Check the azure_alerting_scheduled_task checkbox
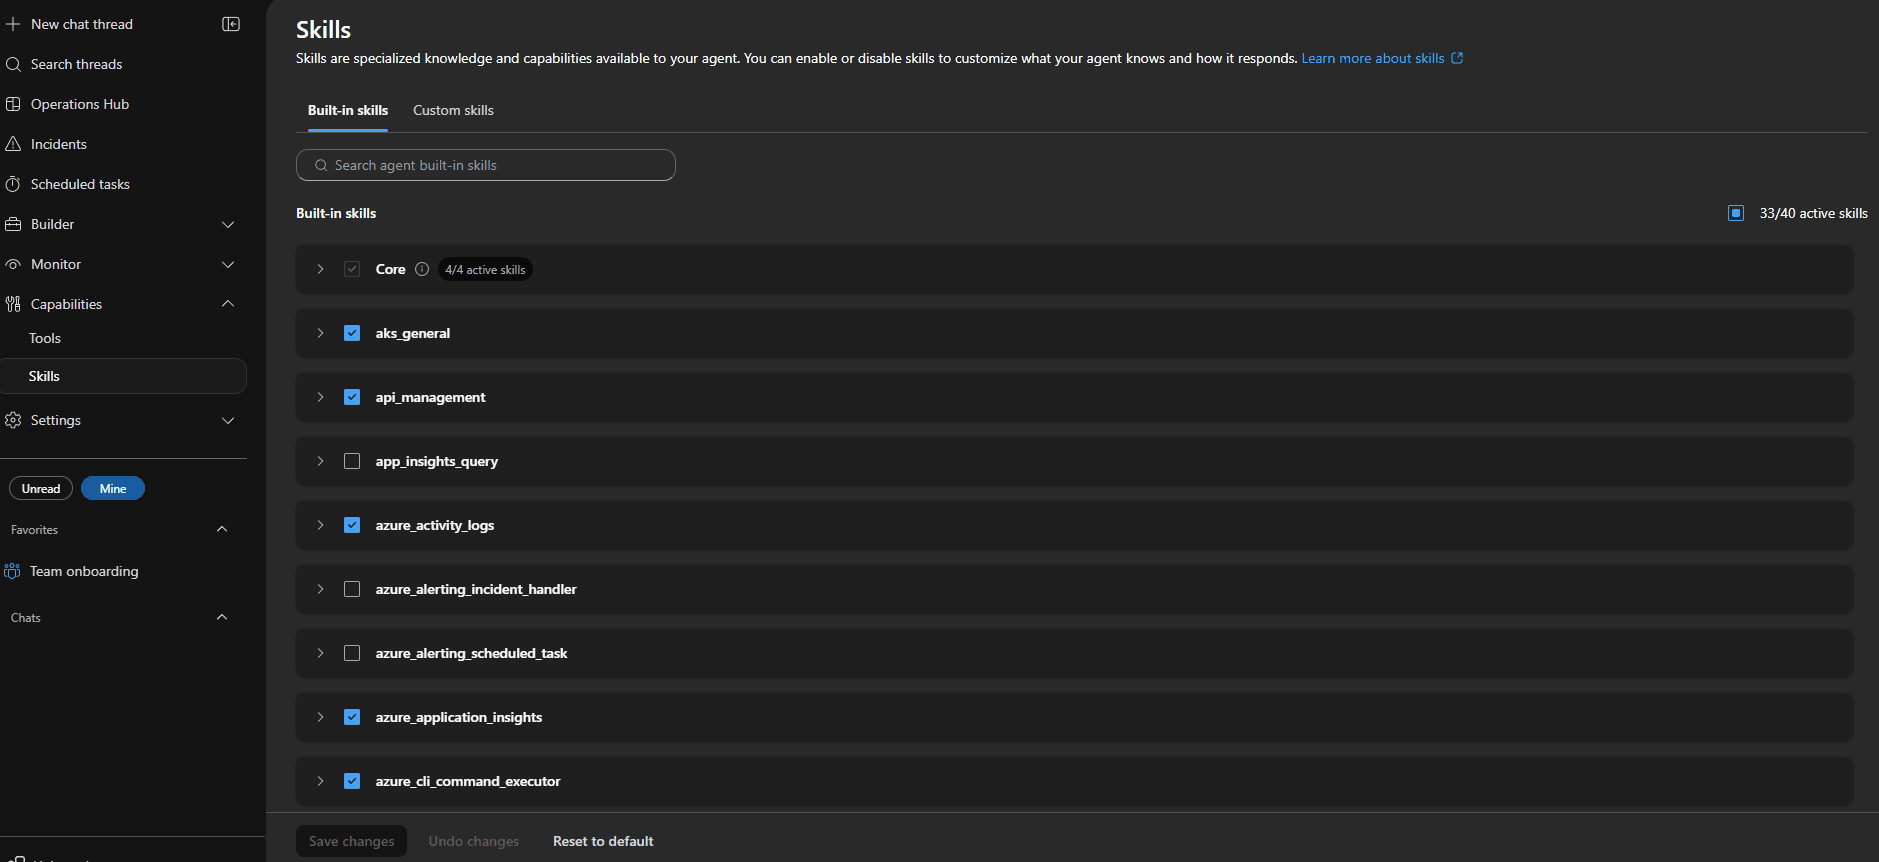Screen dimensions: 1879x862 coord(352,653)
